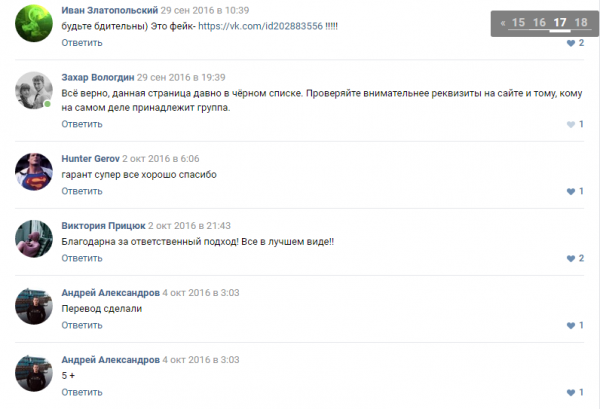
Task: Like the 'Перевод сделали' comment heart
Action: [x=571, y=326]
